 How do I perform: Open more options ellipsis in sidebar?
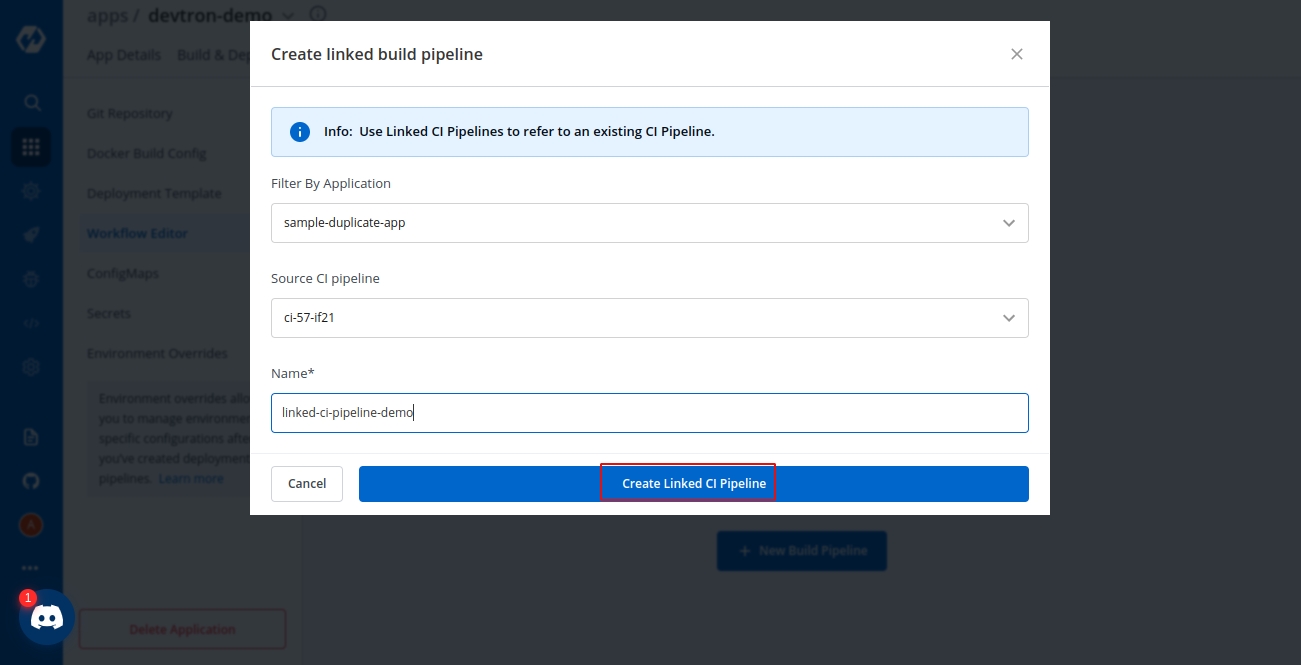pyautogui.click(x=31, y=568)
